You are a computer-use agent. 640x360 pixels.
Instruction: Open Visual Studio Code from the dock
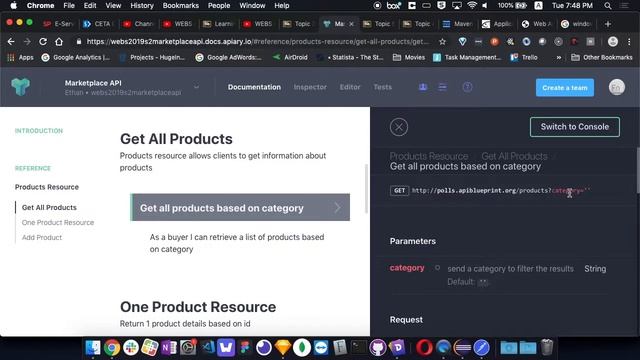[207, 348]
